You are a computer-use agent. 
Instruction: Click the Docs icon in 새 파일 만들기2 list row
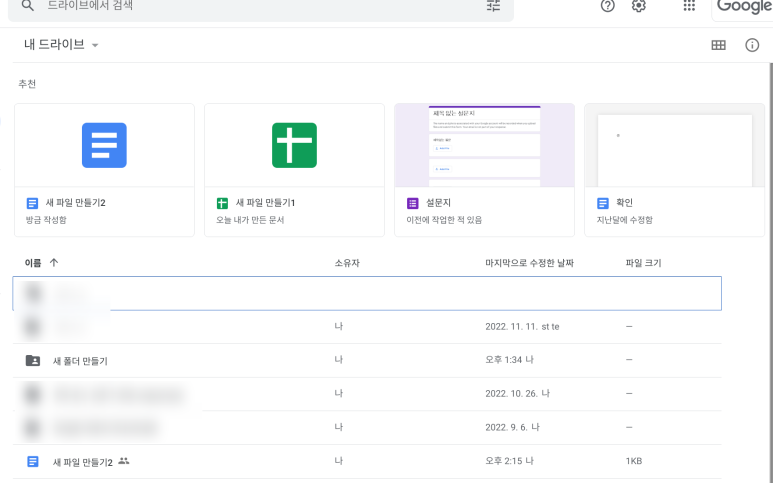click(x=33, y=462)
